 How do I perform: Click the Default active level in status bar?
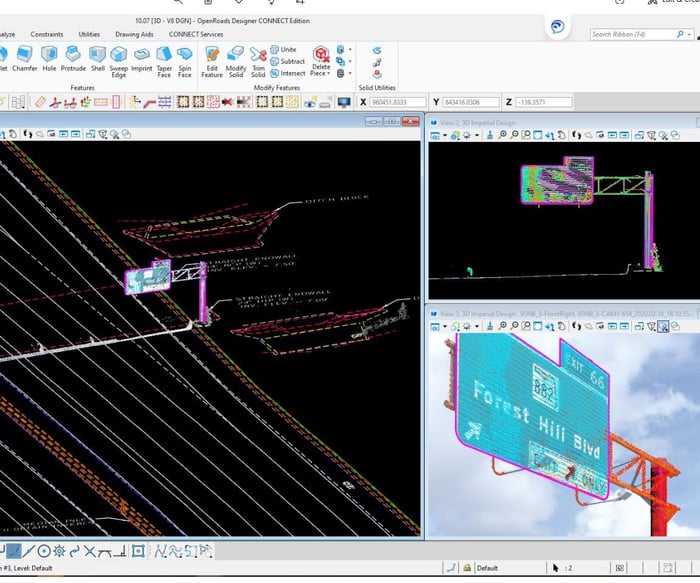pyautogui.click(x=487, y=568)
